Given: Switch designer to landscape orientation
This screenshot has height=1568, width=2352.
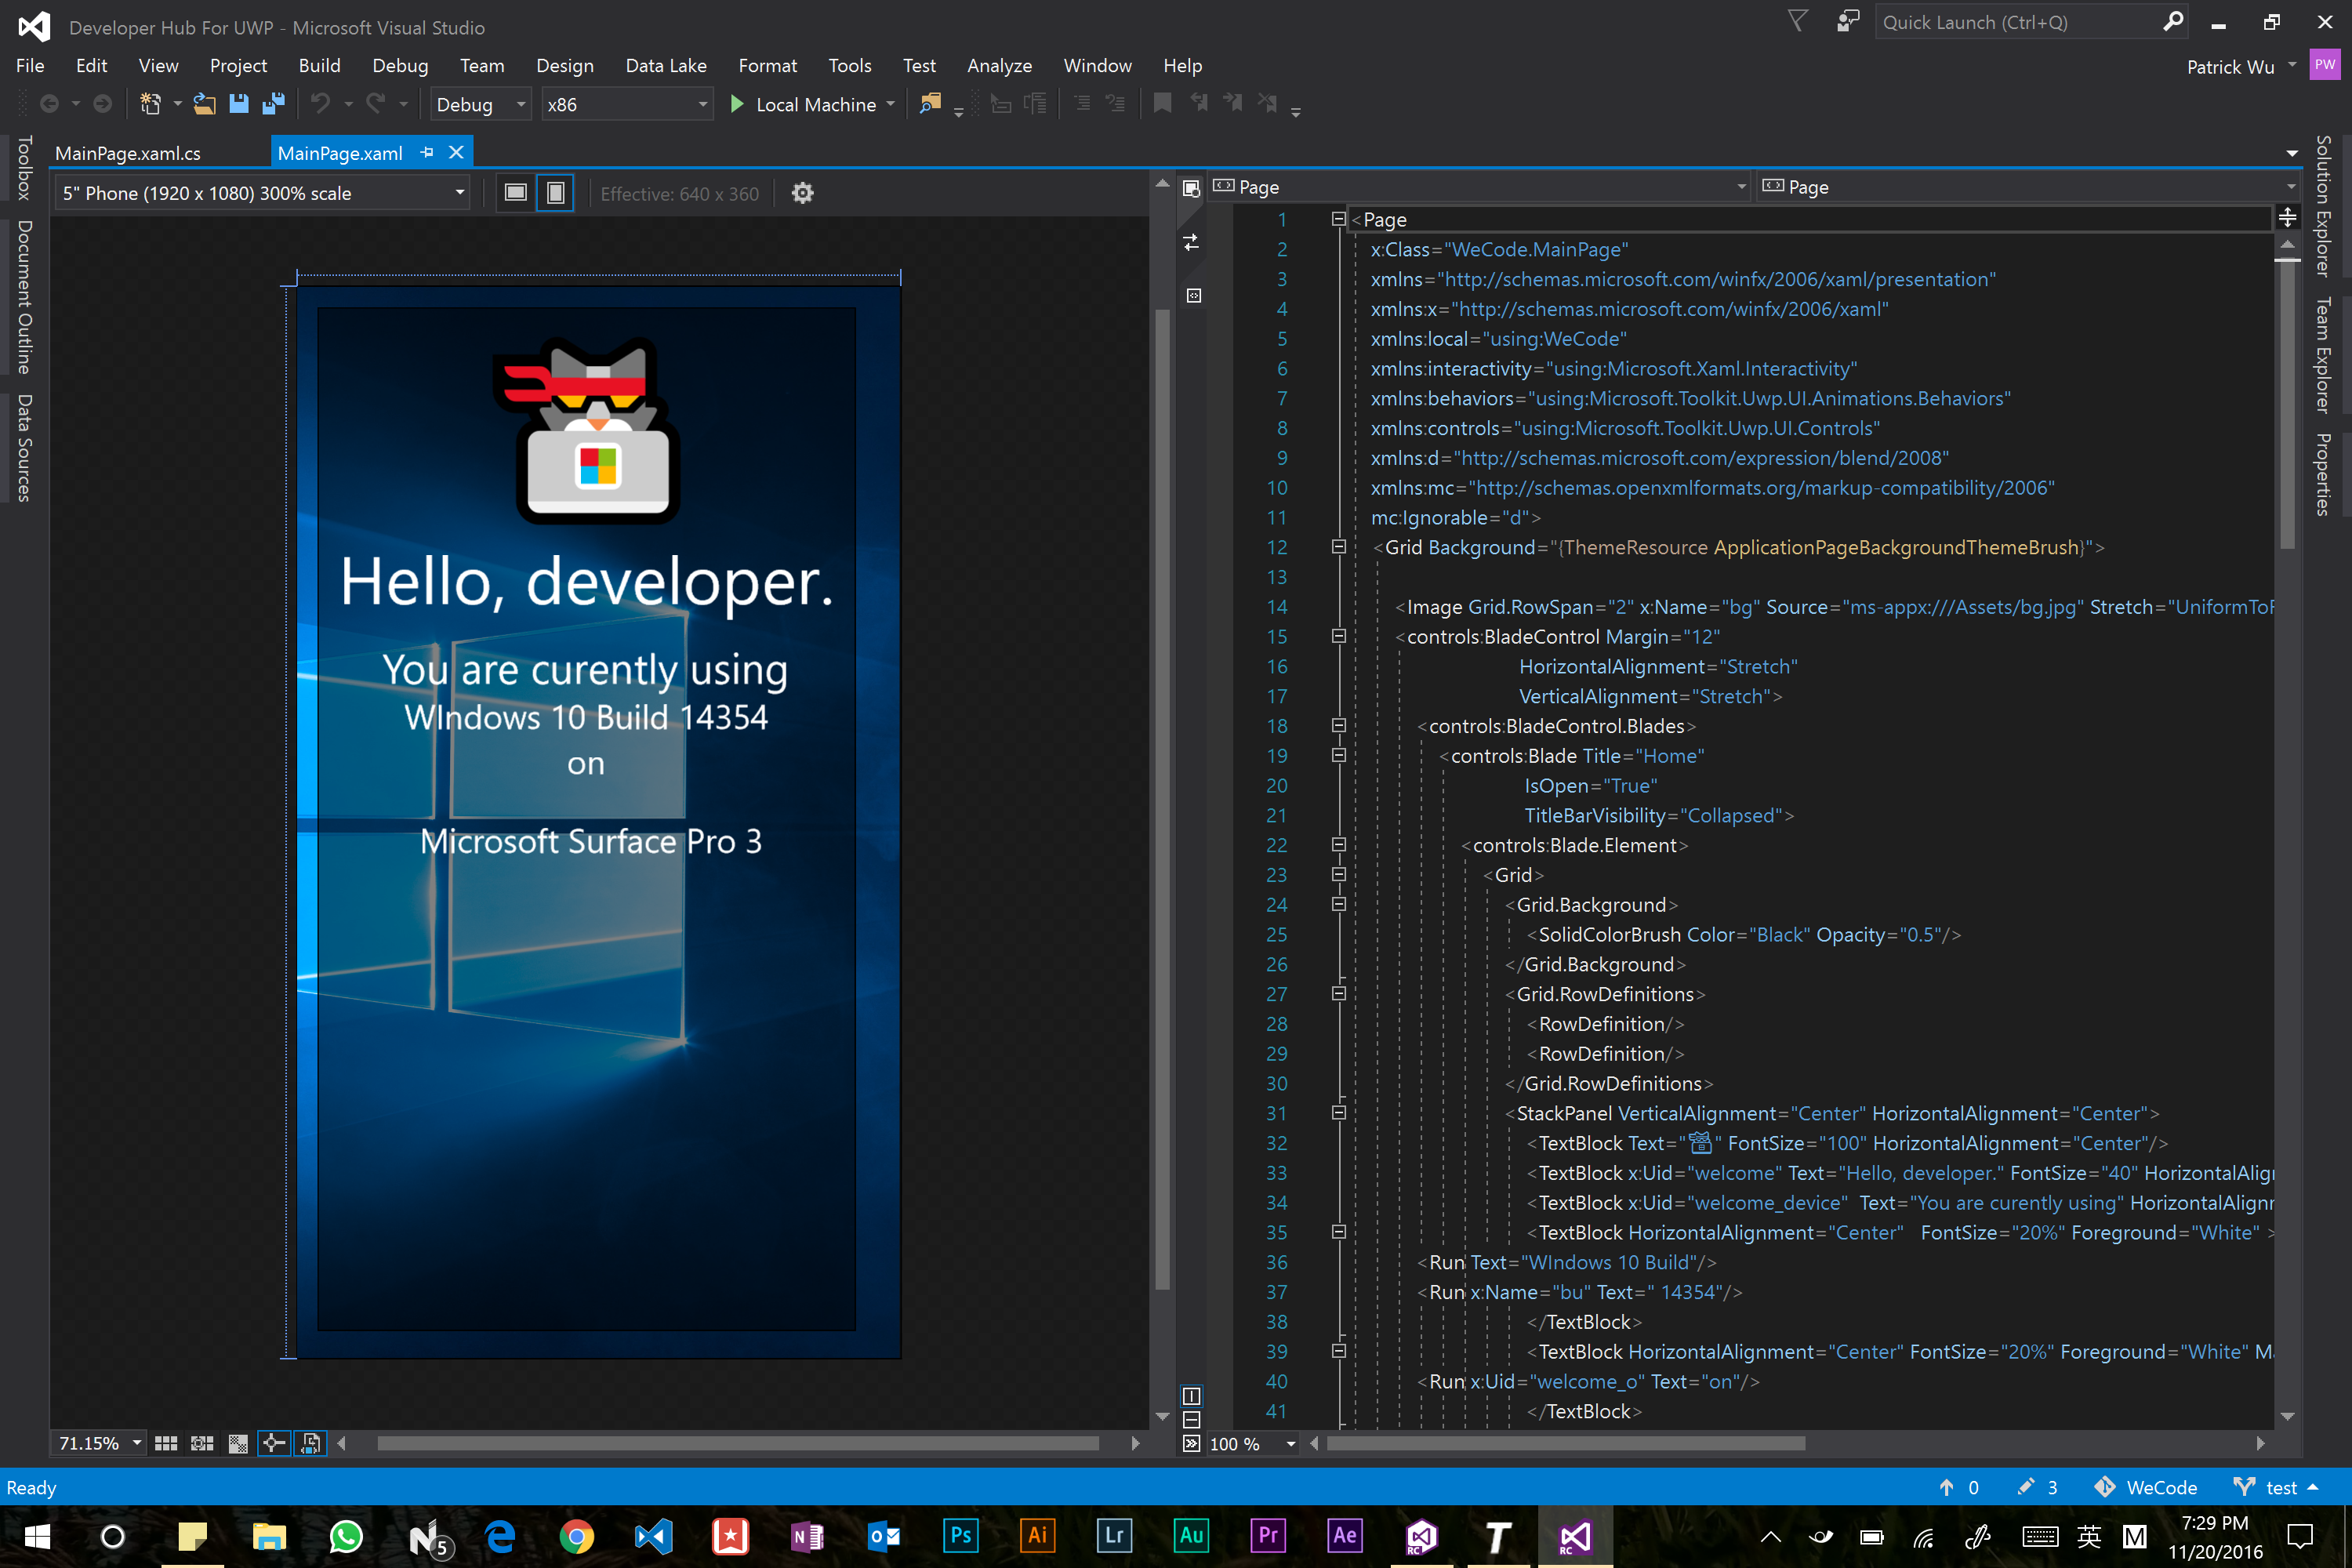Looking at the screenshot, I should click(516, 193).
